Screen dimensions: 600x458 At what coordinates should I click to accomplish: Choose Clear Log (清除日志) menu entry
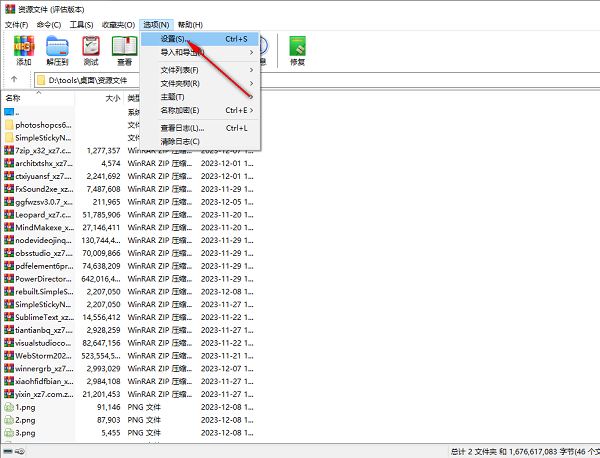click(x=200, y=142)
